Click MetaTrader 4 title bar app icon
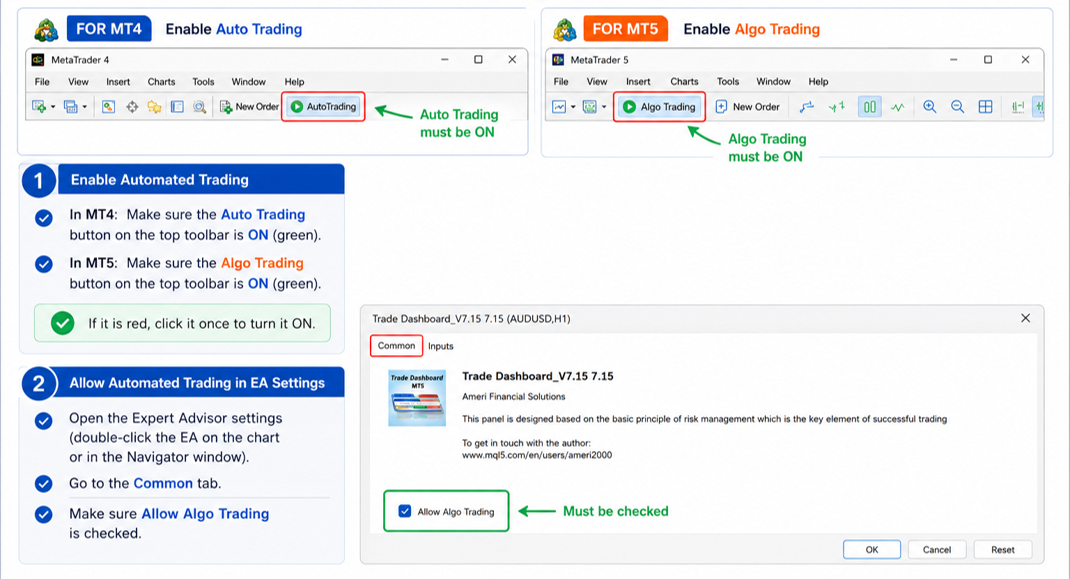1070x579 pixels. (x=38, y=59)
